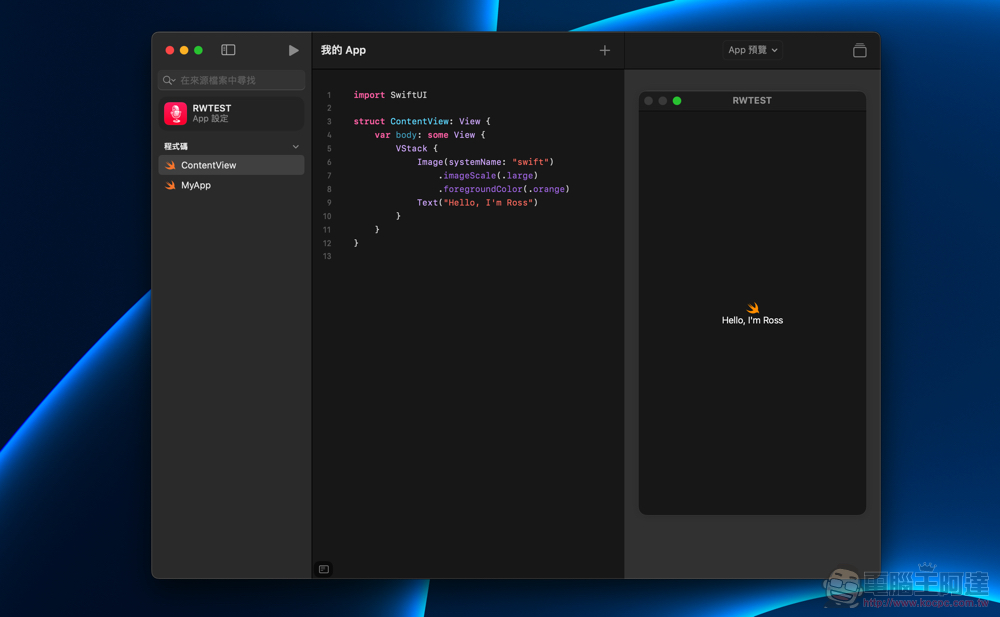Click line number 9 in the gutter
The image size is (1000, 617).
click(x=328, y=203)
